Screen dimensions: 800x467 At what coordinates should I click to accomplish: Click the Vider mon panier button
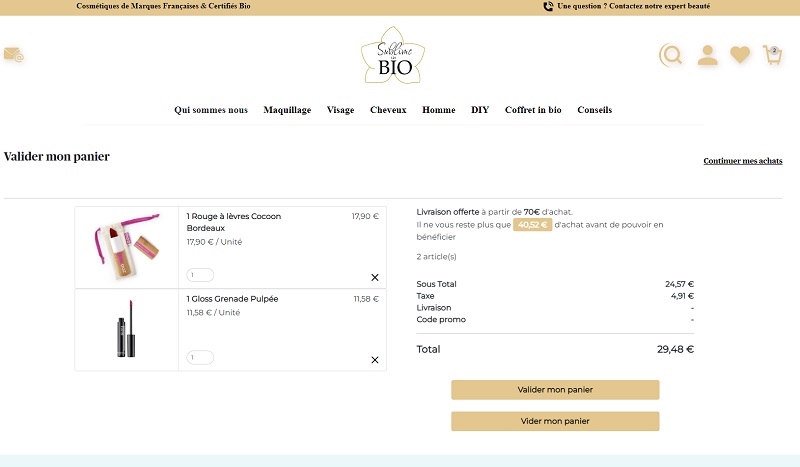tap(555, 421)
